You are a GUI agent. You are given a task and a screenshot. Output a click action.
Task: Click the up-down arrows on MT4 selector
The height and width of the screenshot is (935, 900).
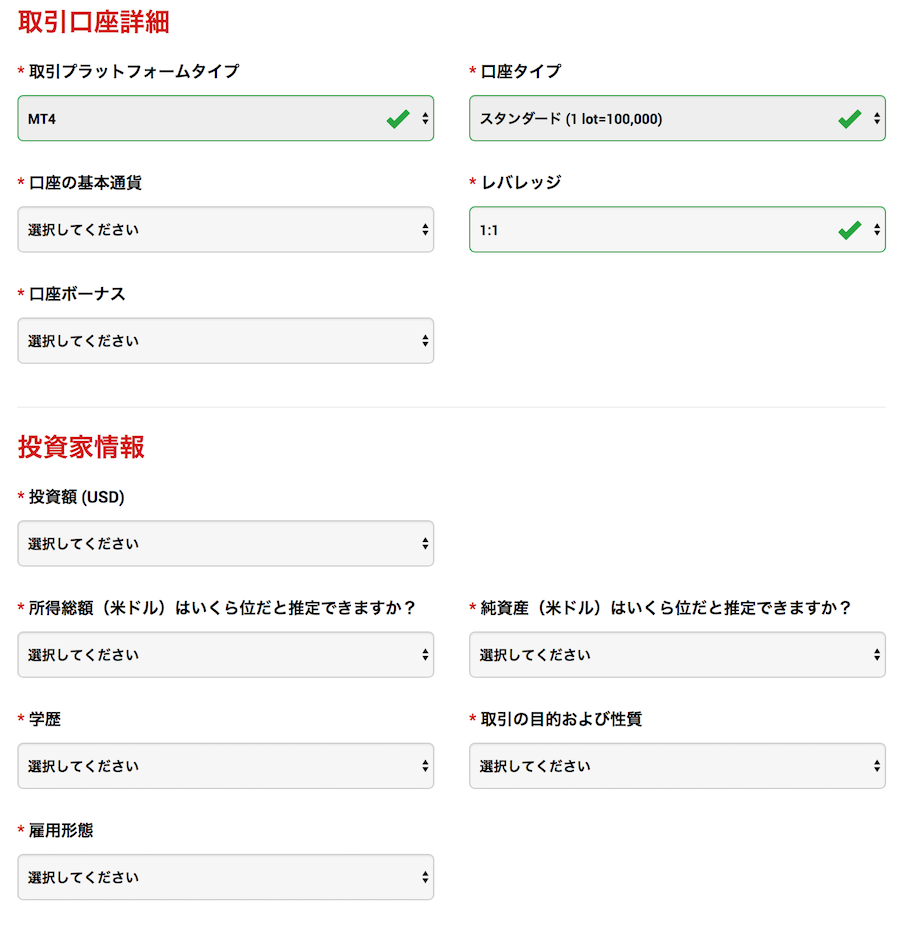coord(425,118)
